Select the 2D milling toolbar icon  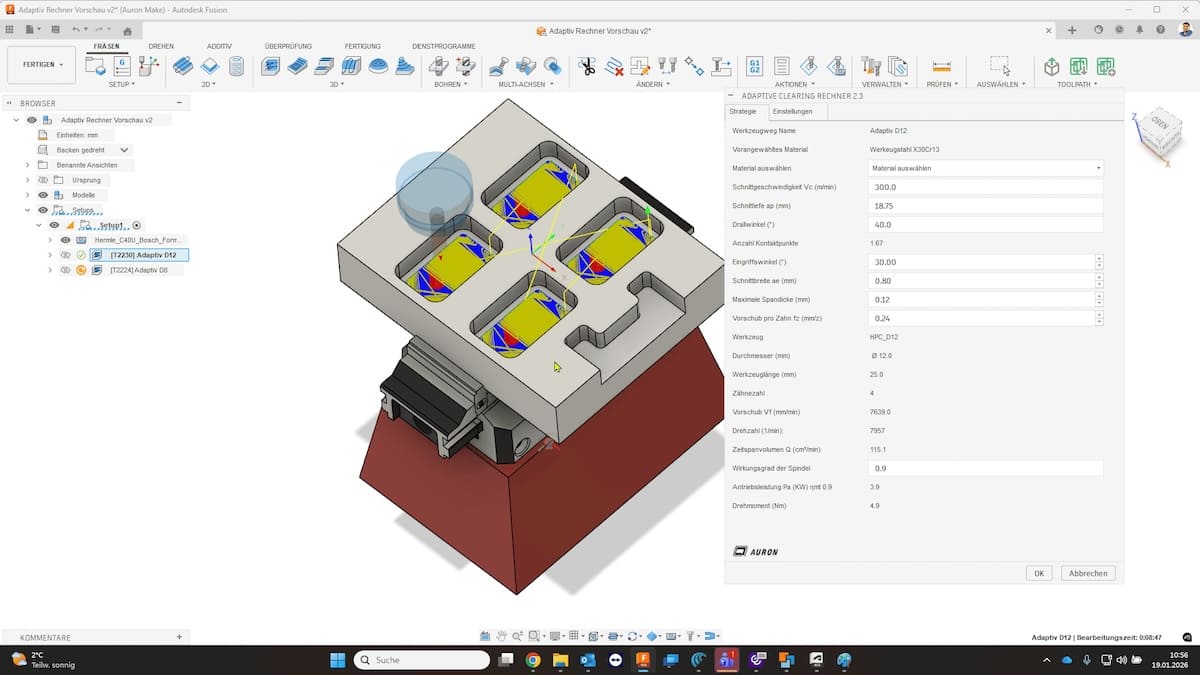pyautogui.click(x=183, y=67)
